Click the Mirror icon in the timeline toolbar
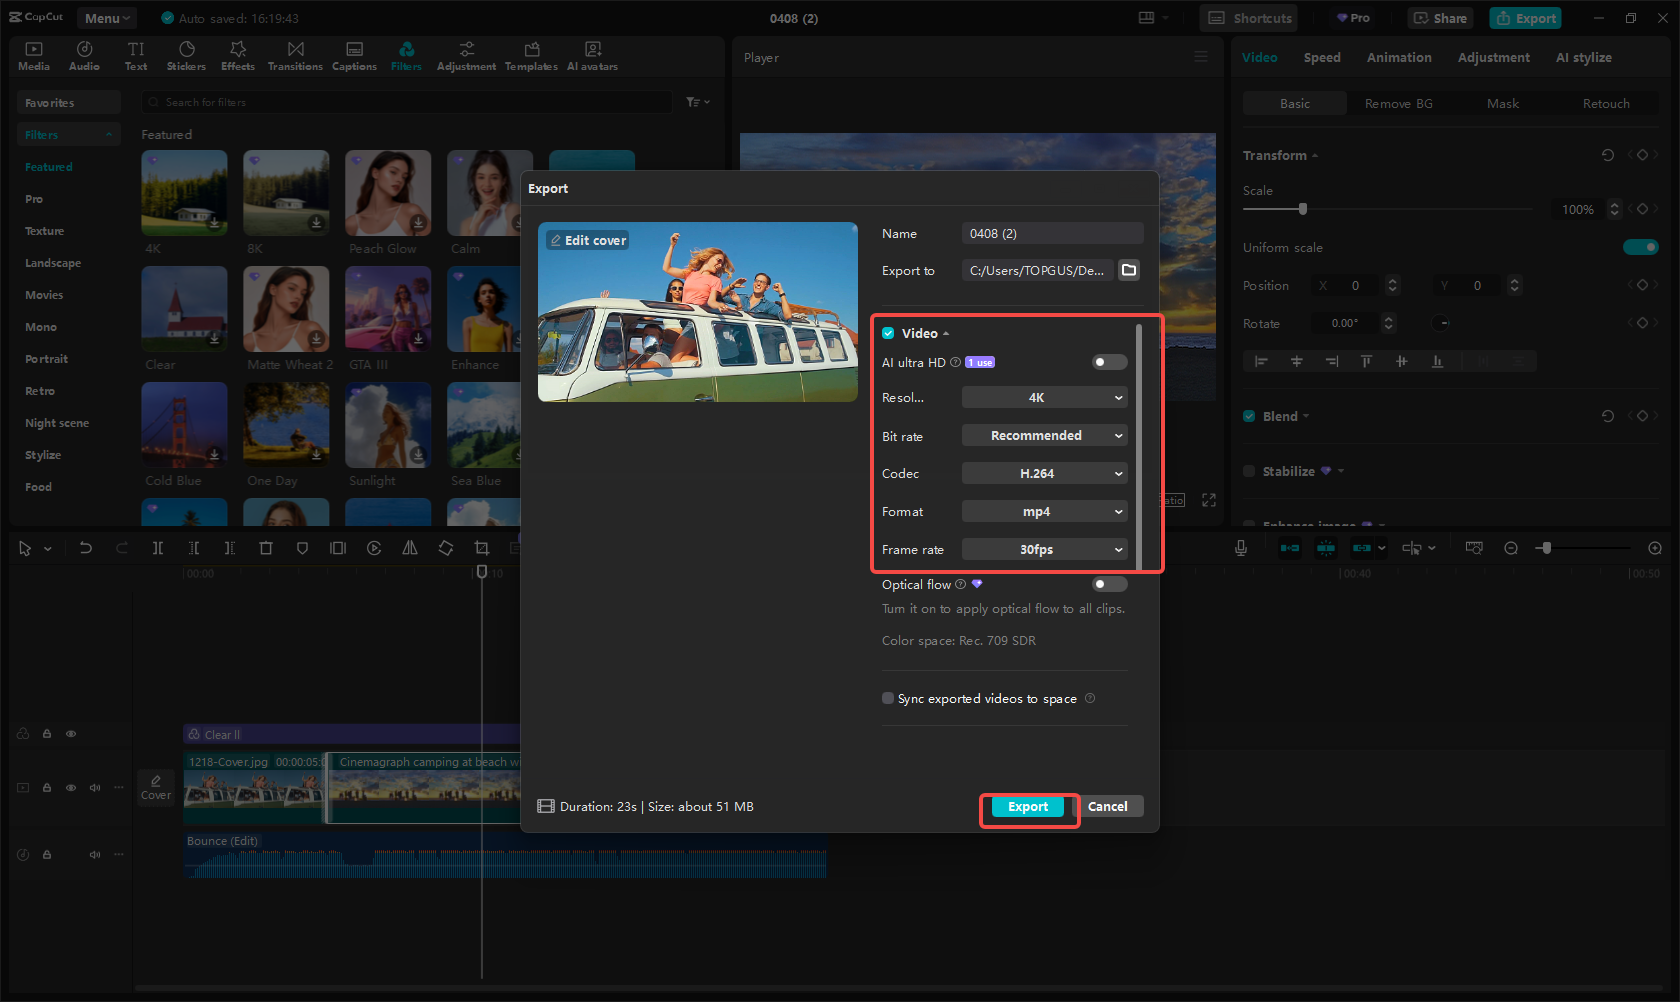1680x1002 pixels. pyautogui.click(x=410, y=548)
